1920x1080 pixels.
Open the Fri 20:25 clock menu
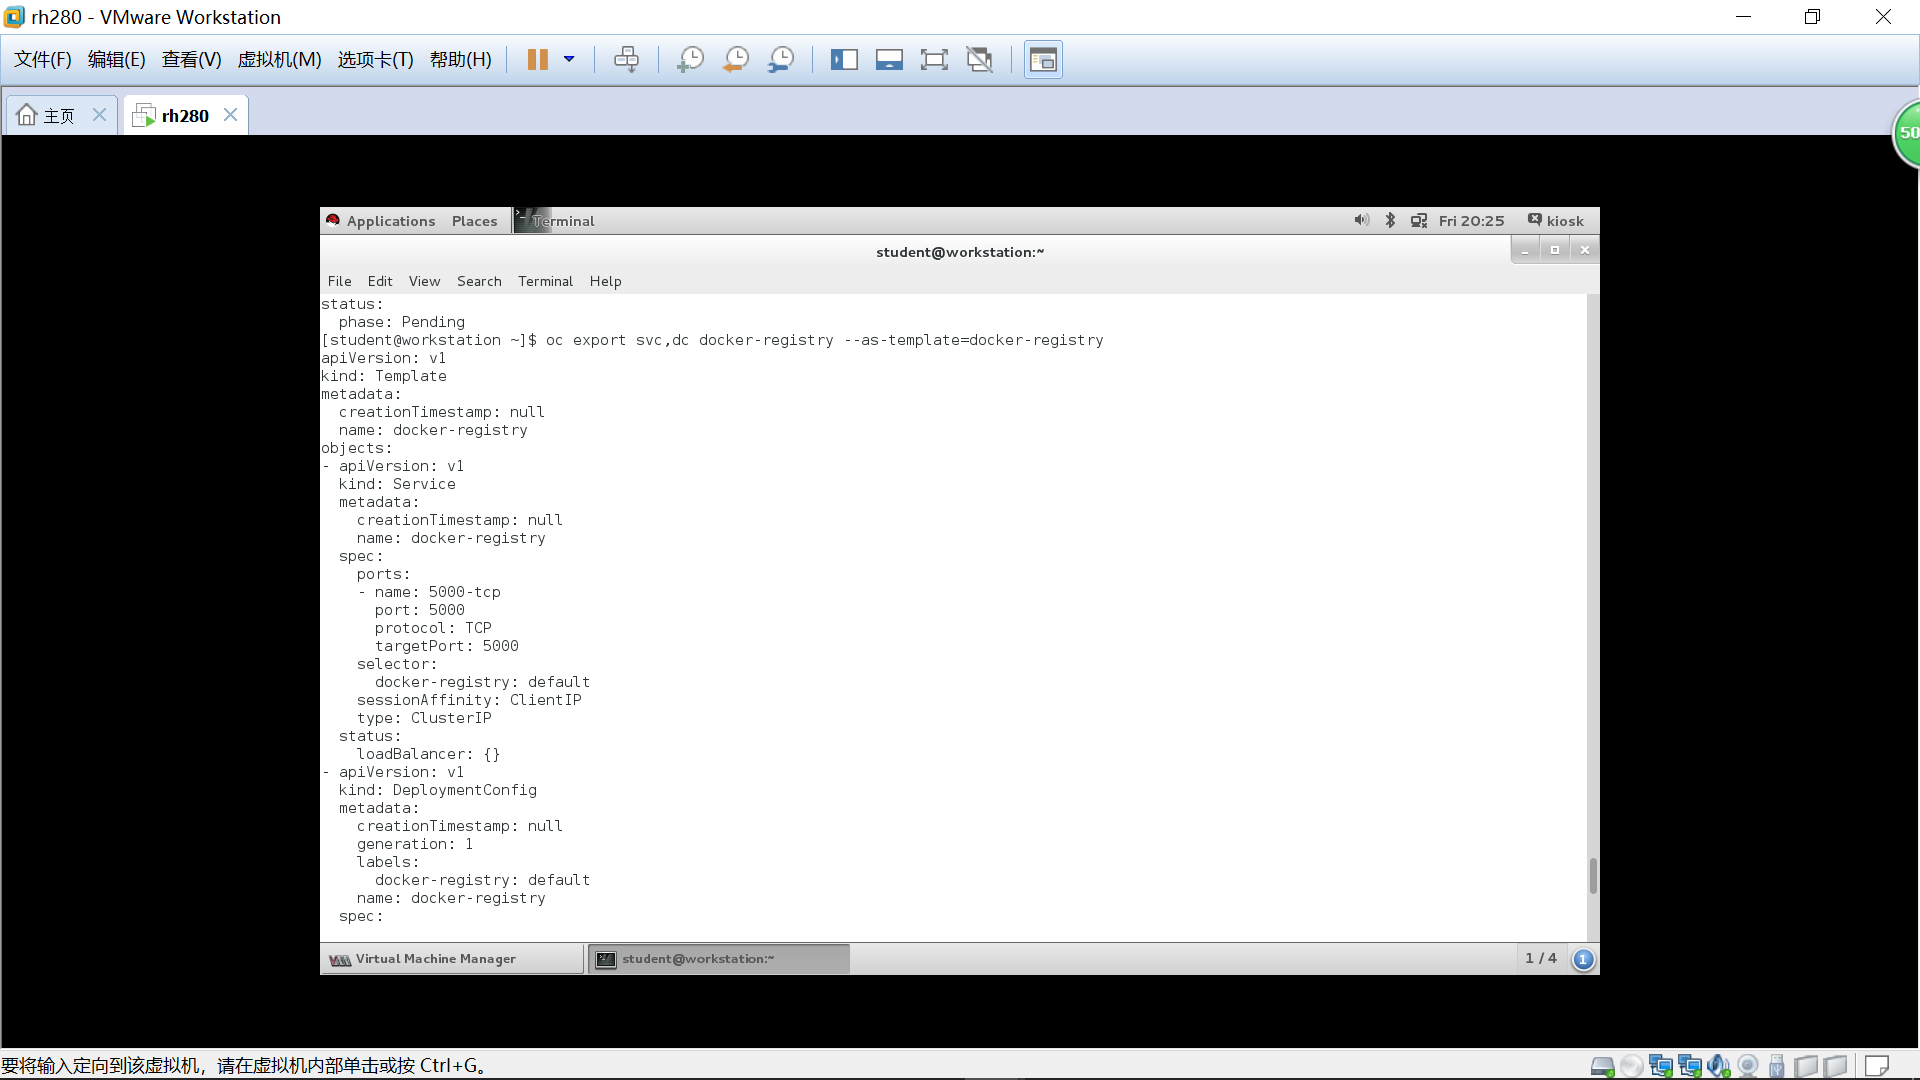point(1470,220)
